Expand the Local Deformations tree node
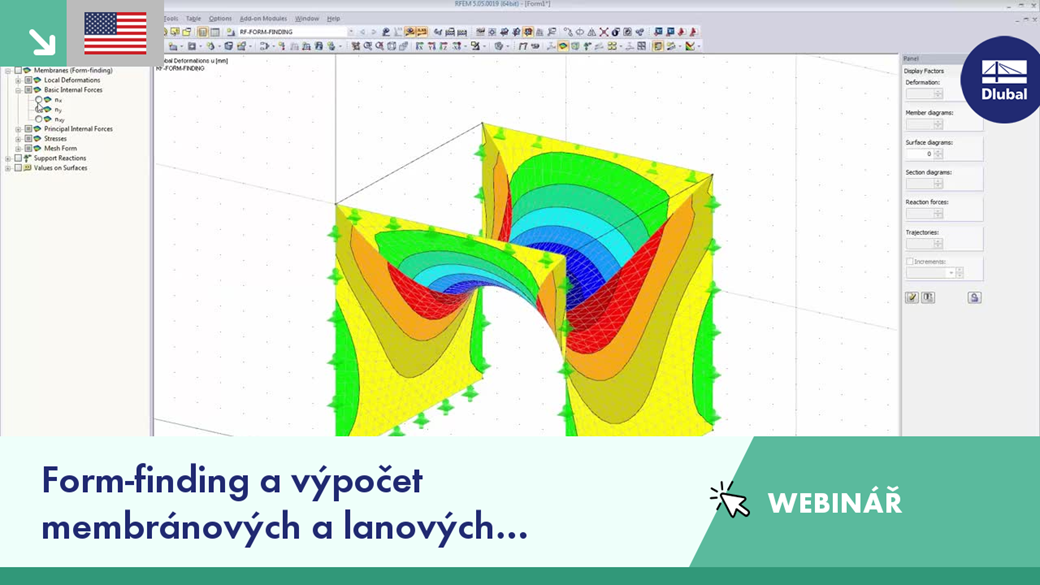Viewport: 1040px width, 585px height. point(19,80)
